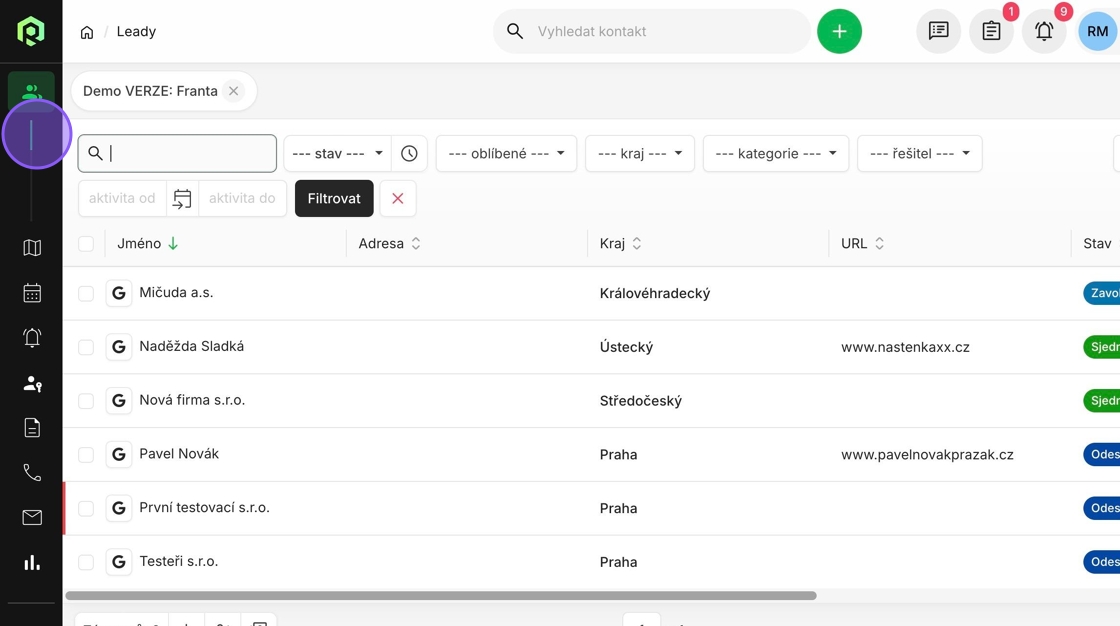The height and width of the screenshot is (626, 1120).
Task: Click the G icon beside První testovací s.r.o.
Action: click(119, 508)
